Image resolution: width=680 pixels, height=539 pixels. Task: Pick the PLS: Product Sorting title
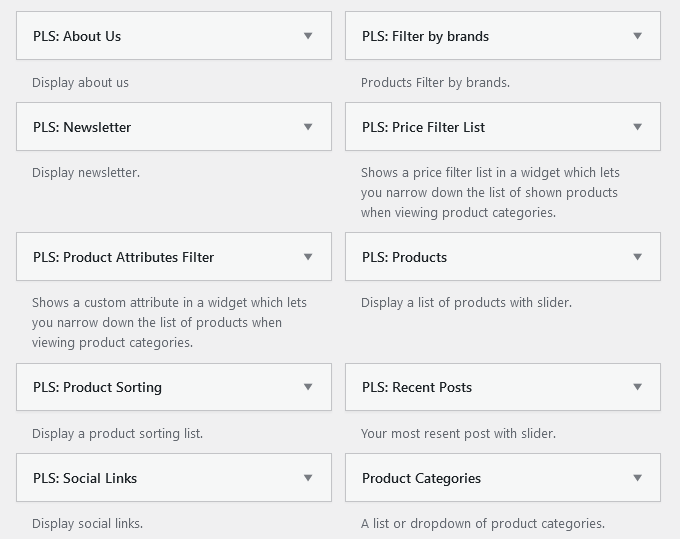coord(97,387)
